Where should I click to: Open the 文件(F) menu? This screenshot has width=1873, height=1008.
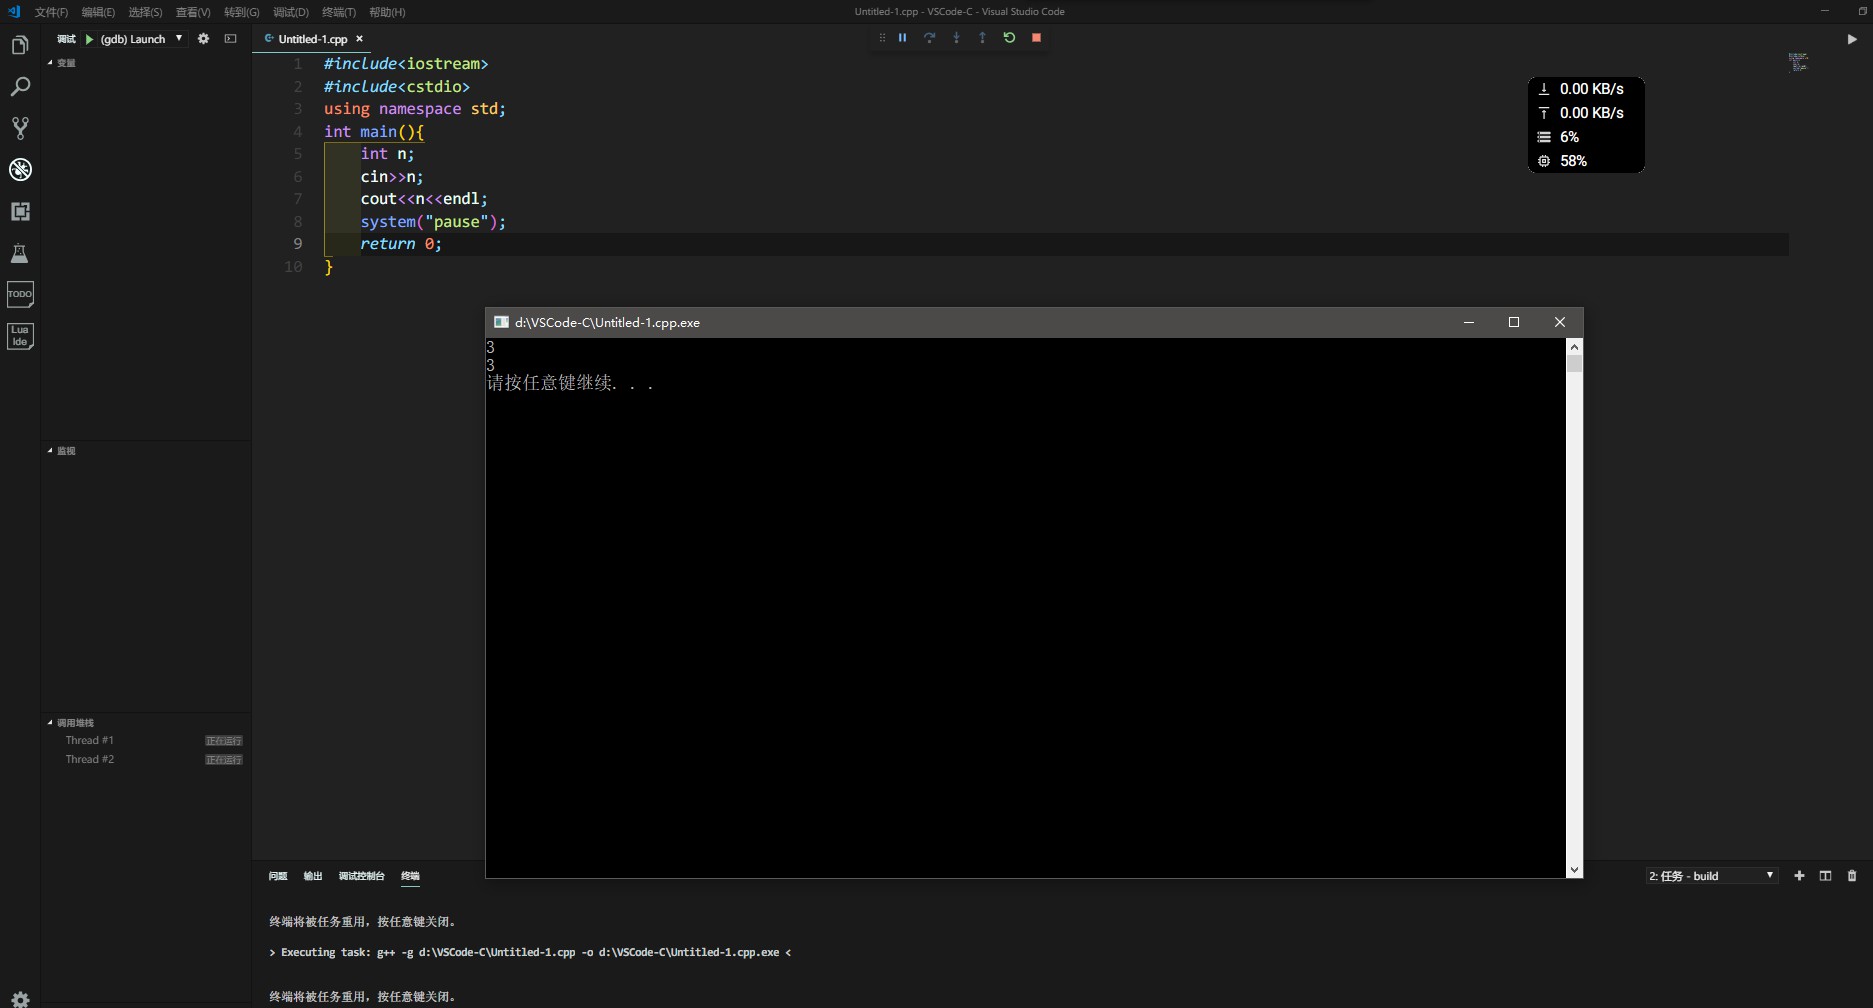coord(51,12)
